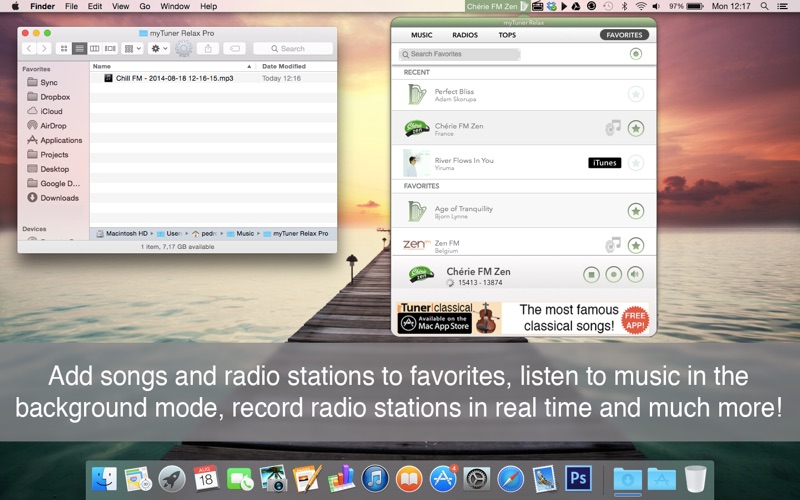Open Photoshop from the Dock
Viewport: 800px width, 500px height.
[578, 479]
